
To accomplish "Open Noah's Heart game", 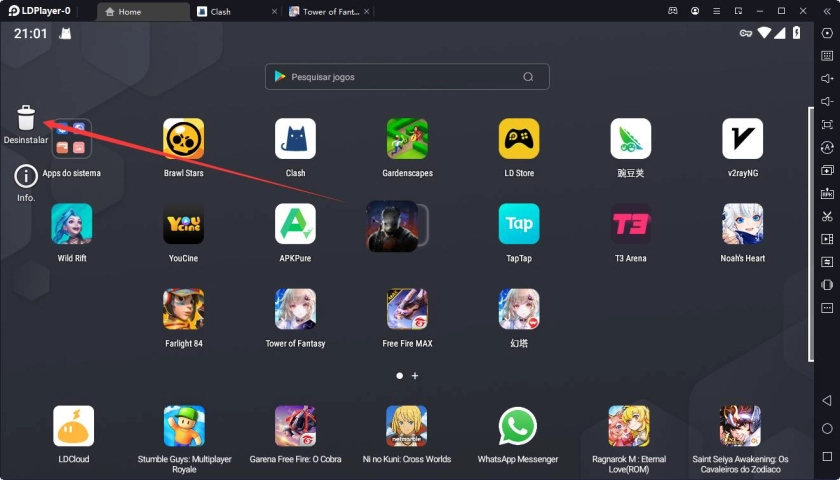I will [x=742, y=224].
